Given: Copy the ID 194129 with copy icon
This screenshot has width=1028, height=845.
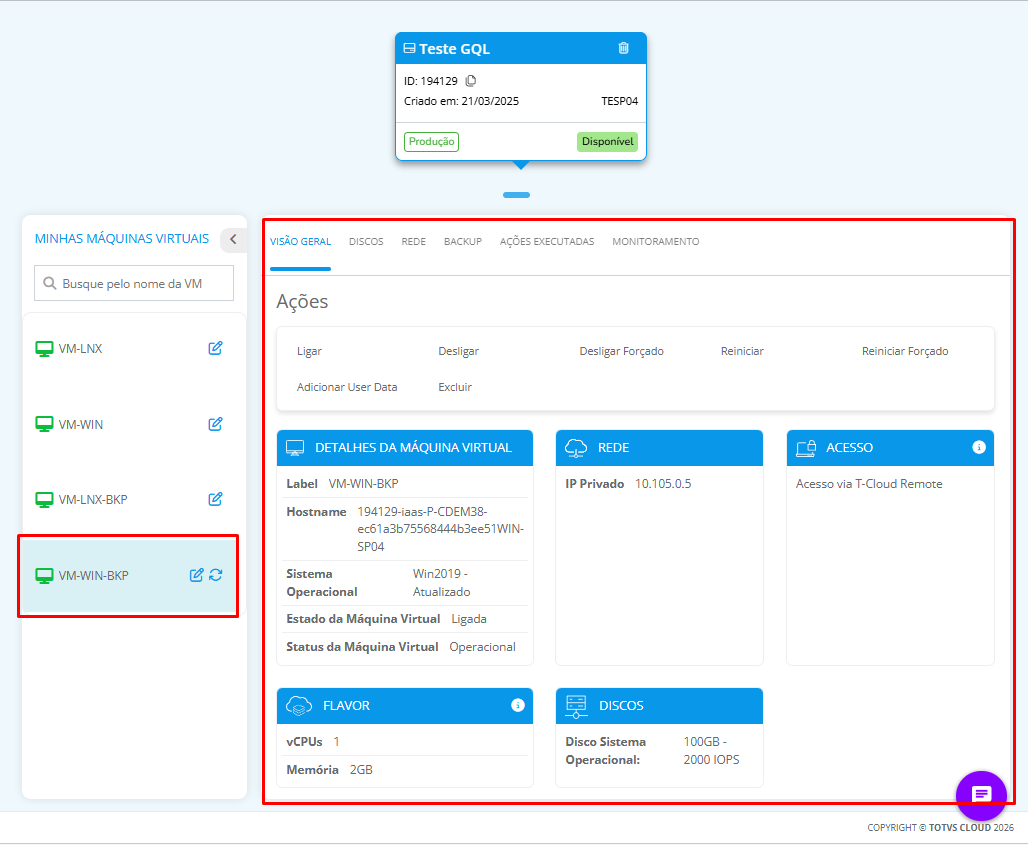Looking at the screenshot, I should click(x=471, y=81).
